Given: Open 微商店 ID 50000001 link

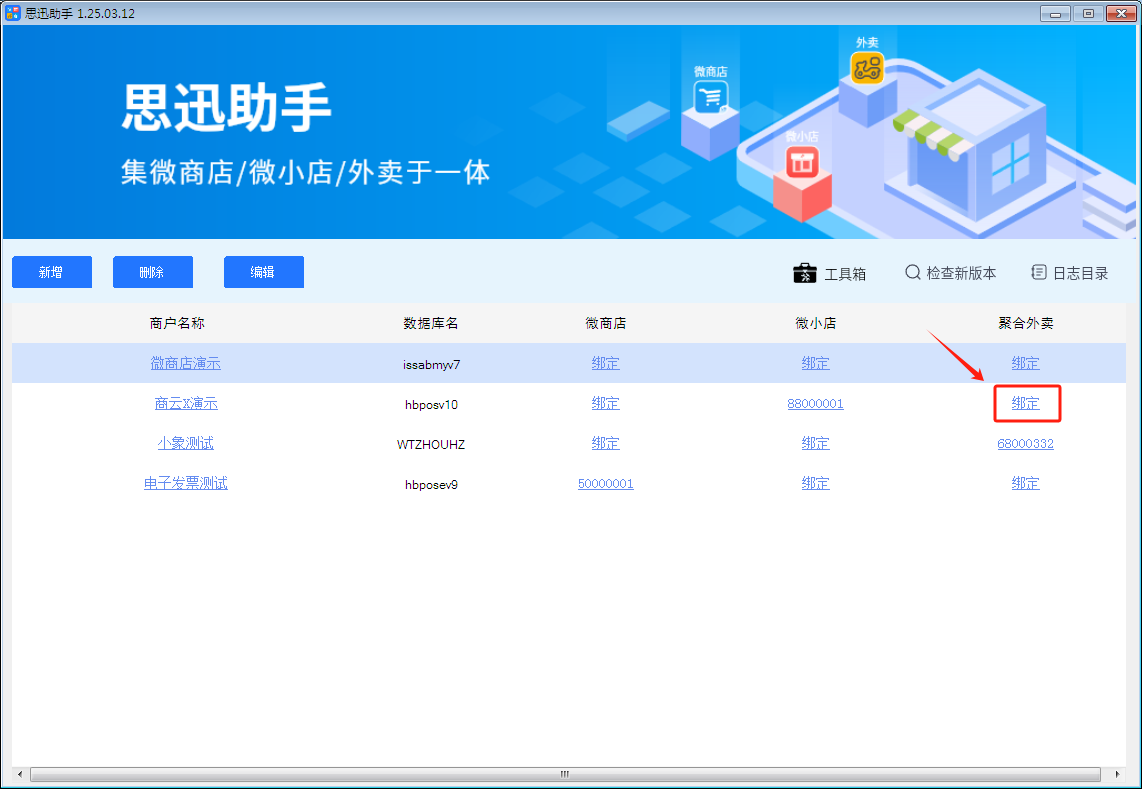Looking at the screenshot, I should 605,484.
